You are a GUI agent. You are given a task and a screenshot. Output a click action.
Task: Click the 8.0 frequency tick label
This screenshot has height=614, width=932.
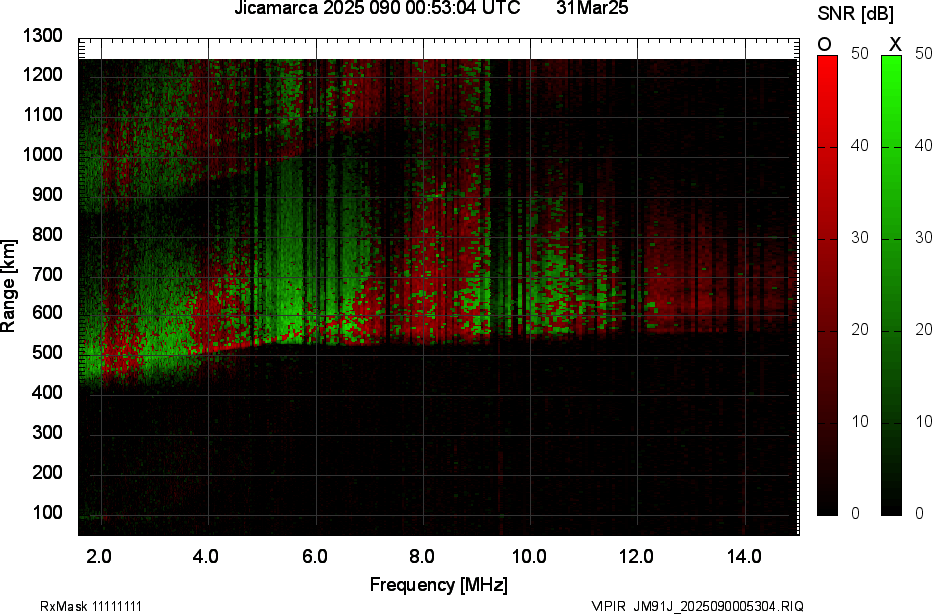click(422, 556)
